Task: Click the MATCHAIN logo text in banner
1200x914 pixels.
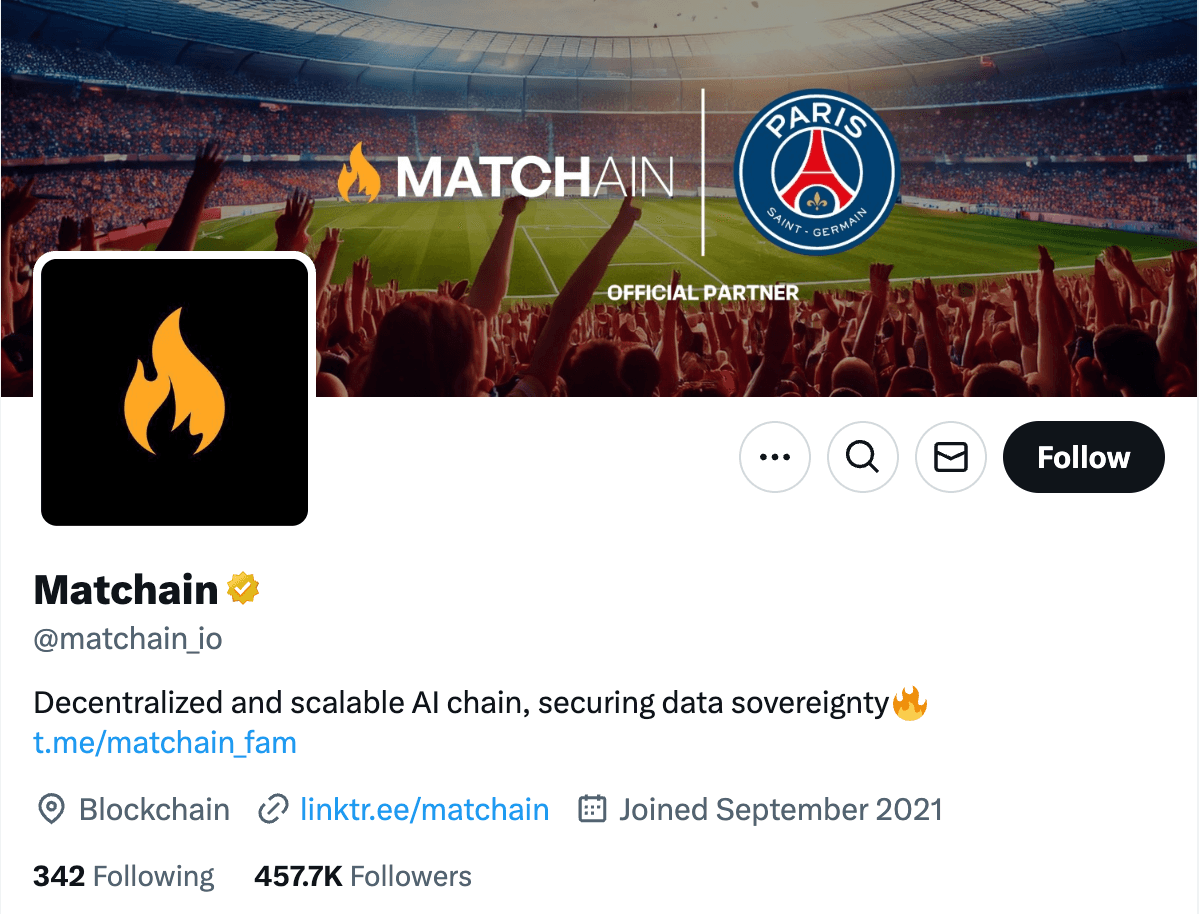Action: (534, 176)
